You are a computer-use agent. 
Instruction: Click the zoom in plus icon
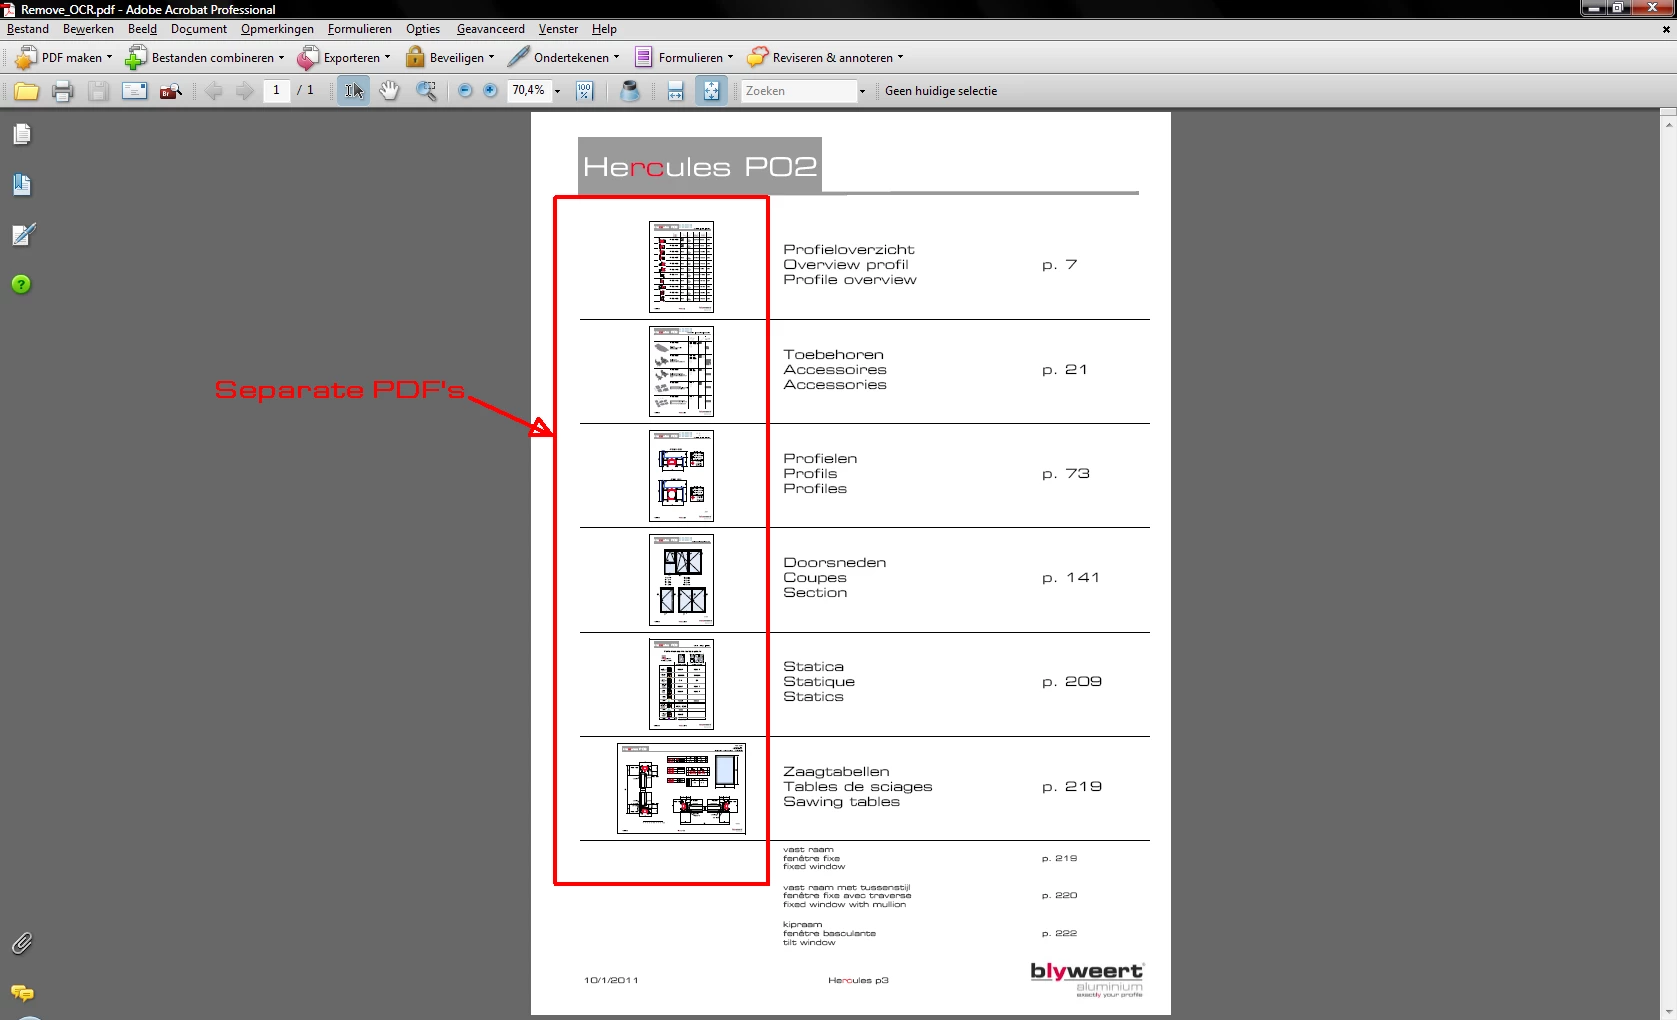tap(490, 91)
